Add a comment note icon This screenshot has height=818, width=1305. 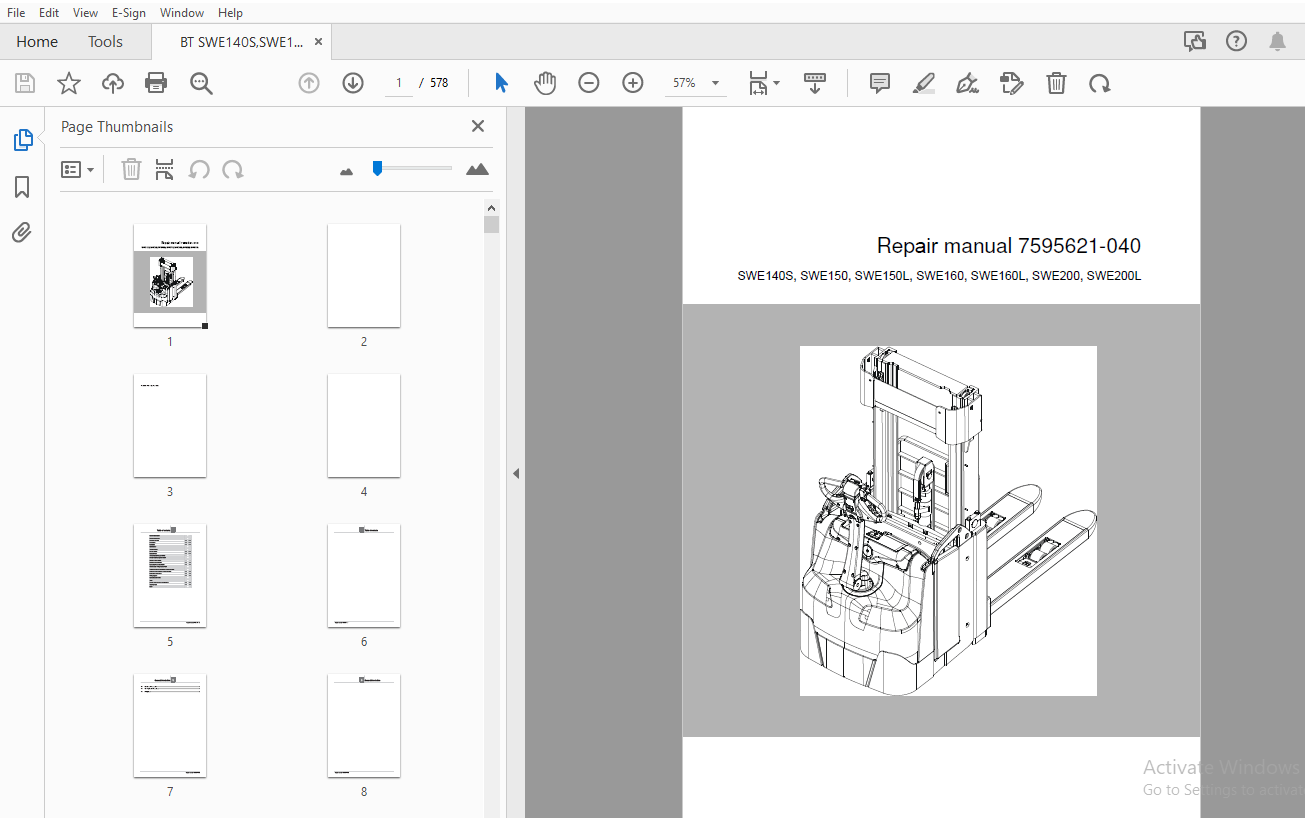point(880,83)
